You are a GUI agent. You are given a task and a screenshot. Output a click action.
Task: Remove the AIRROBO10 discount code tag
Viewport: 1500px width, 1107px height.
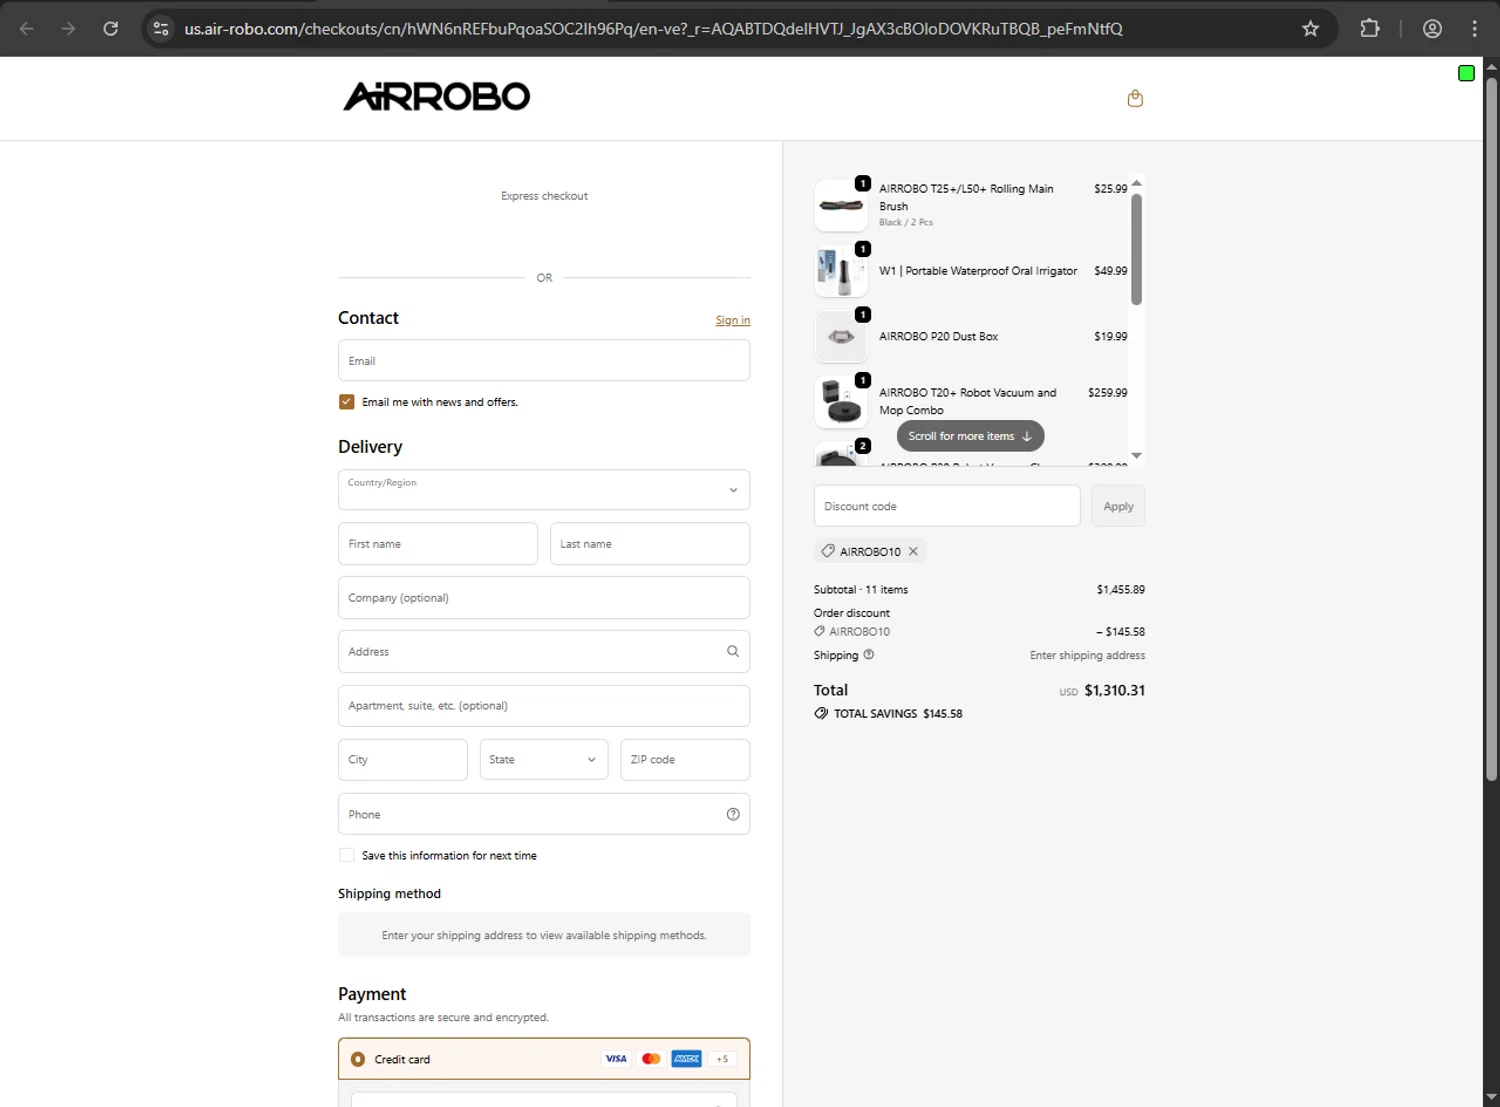(913, 551)
